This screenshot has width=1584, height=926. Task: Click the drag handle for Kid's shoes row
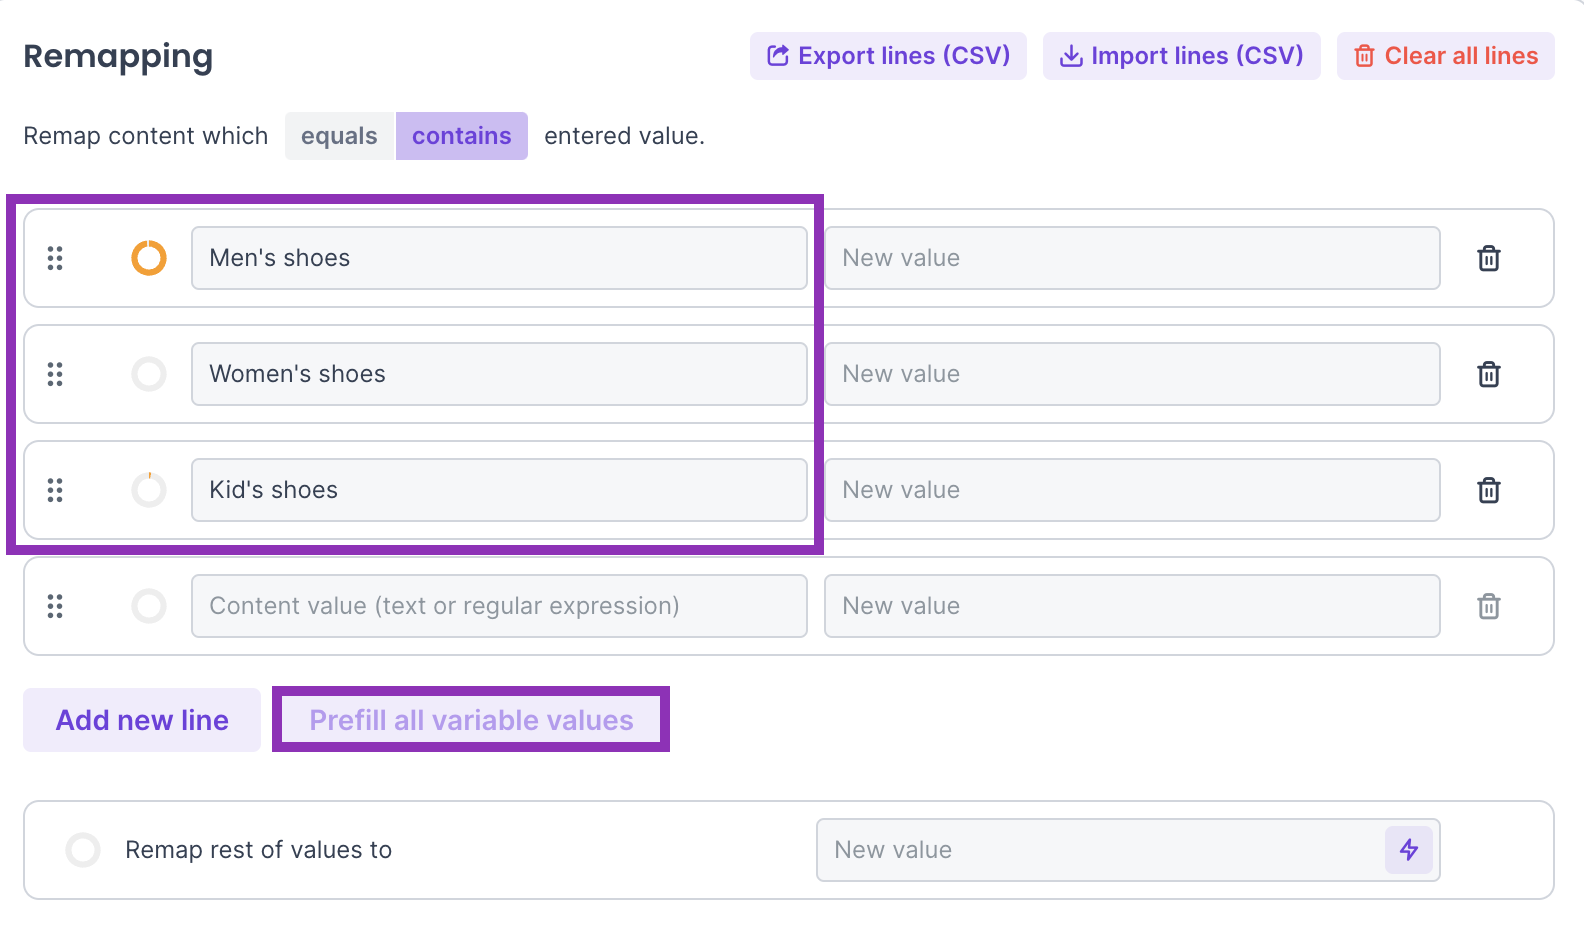55,490
